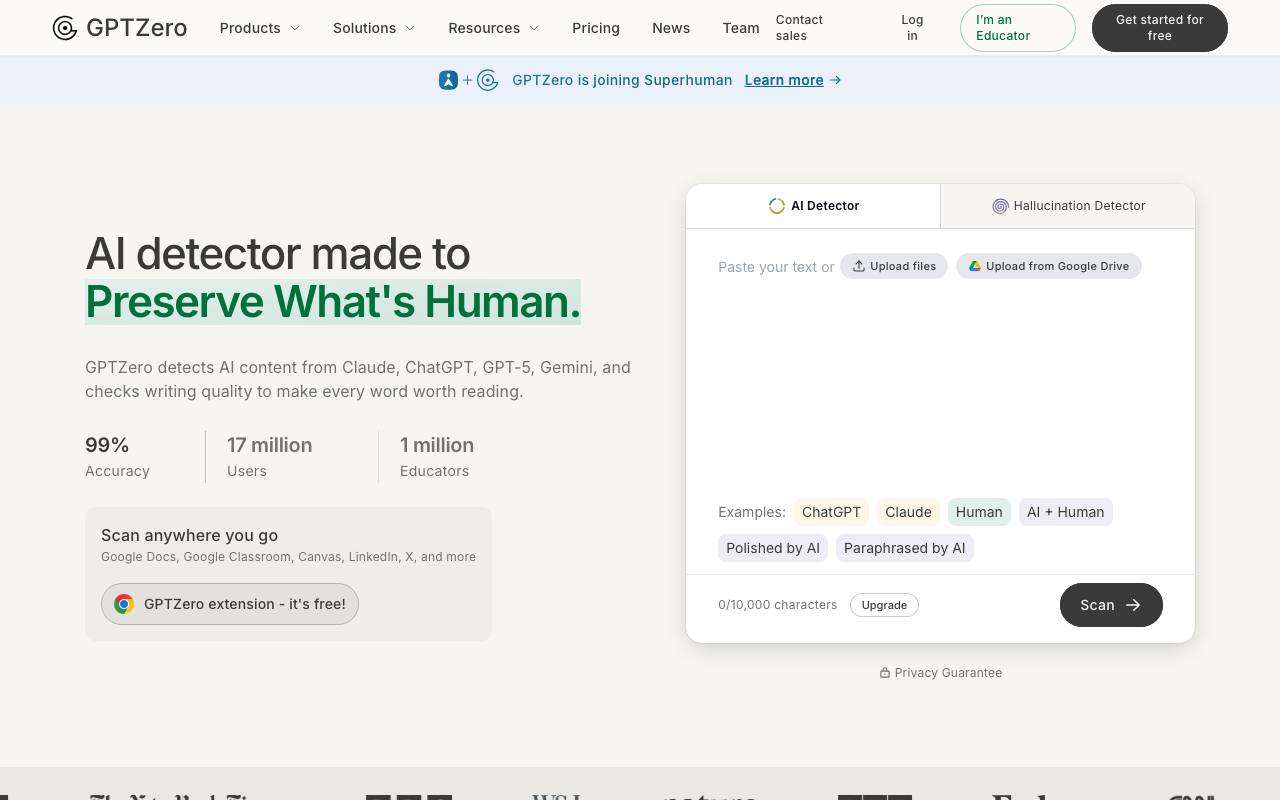This screenshot has width=1280, height=800.
Task: Click Get started for free button
Action: click(1160, 28)
